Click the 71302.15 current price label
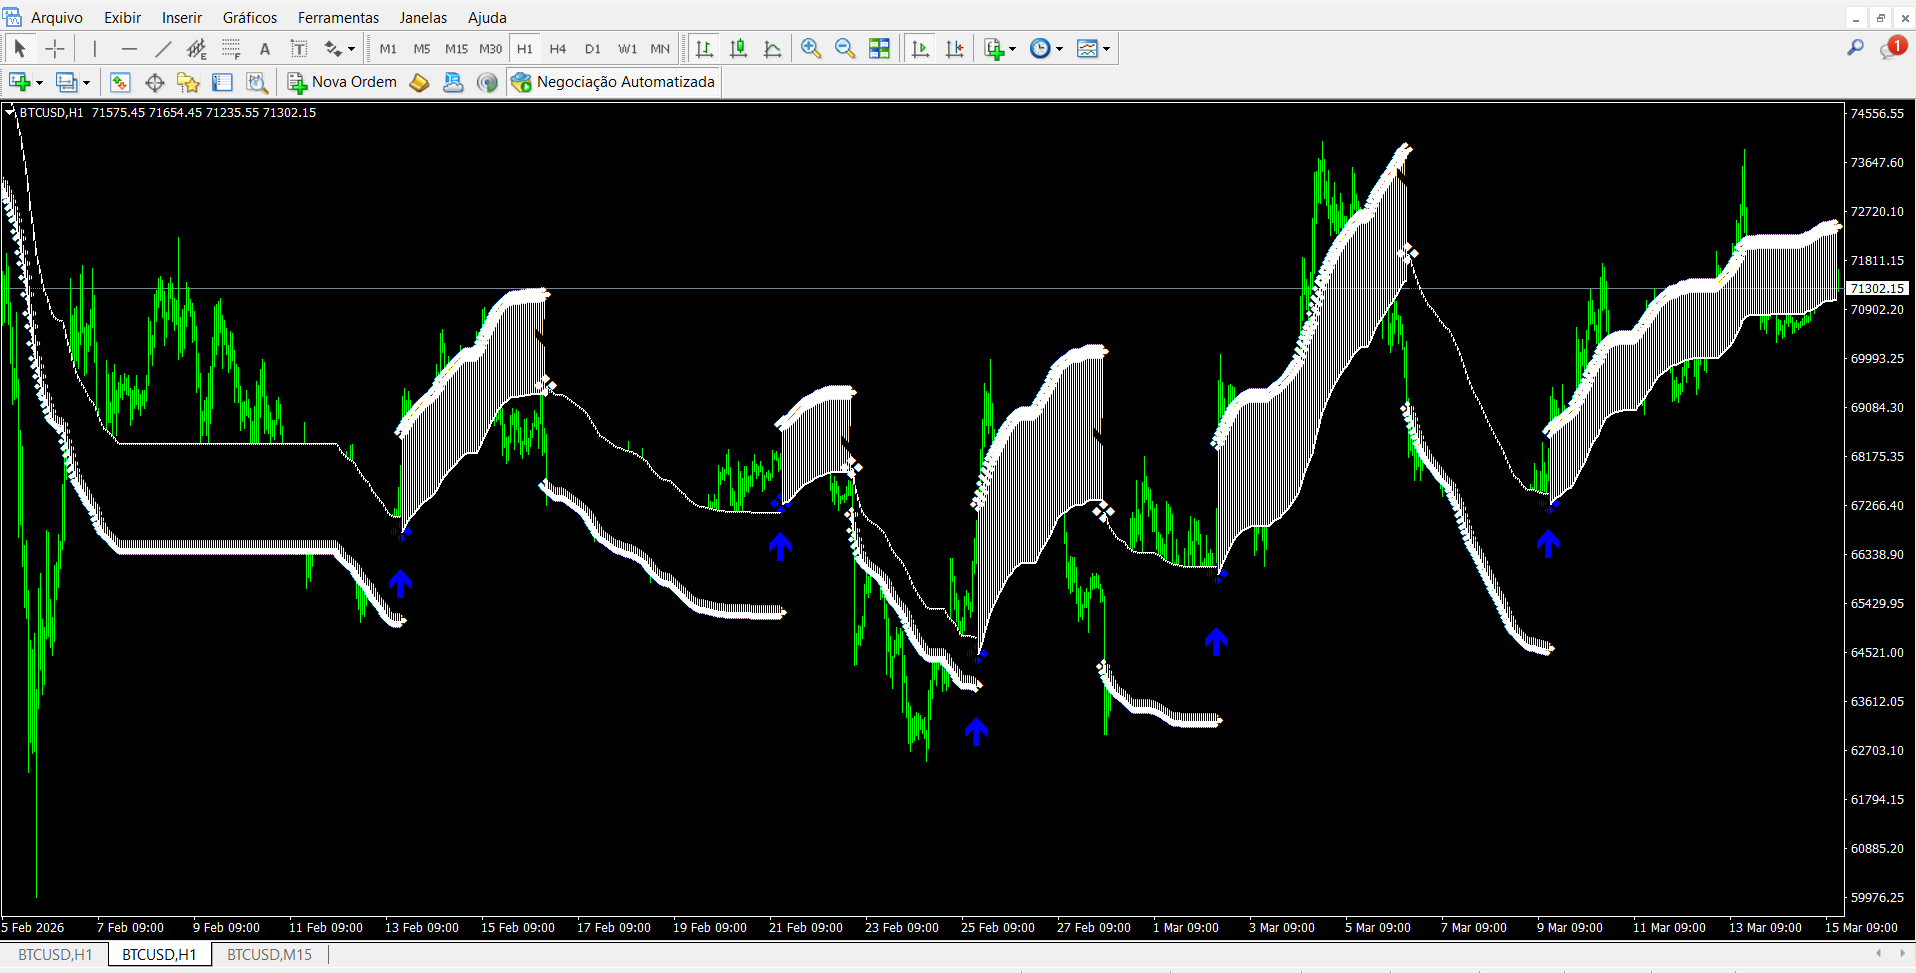The image size is (1916, 973). click(1876, 288)
